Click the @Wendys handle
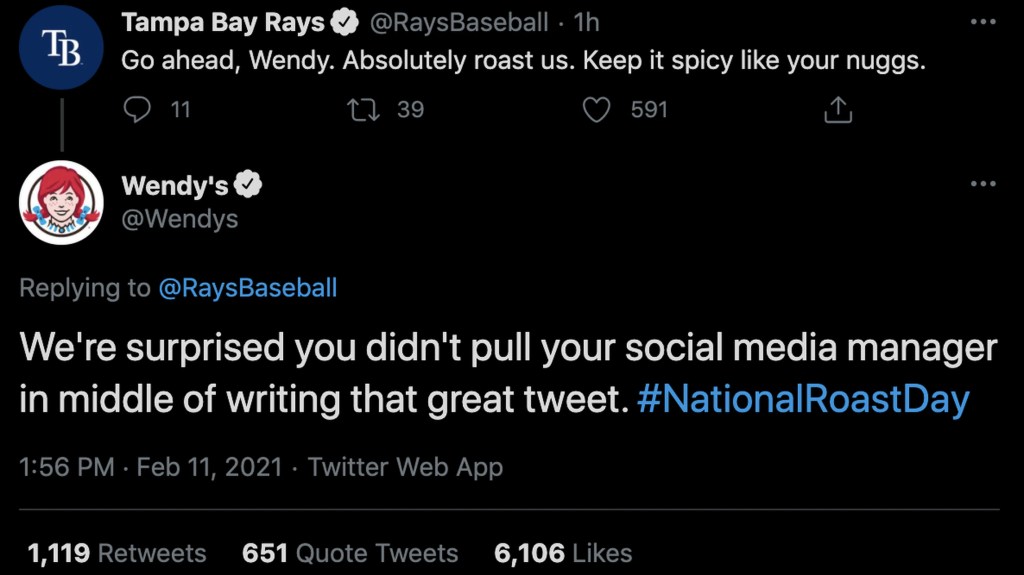 click(x=179, y=218)
